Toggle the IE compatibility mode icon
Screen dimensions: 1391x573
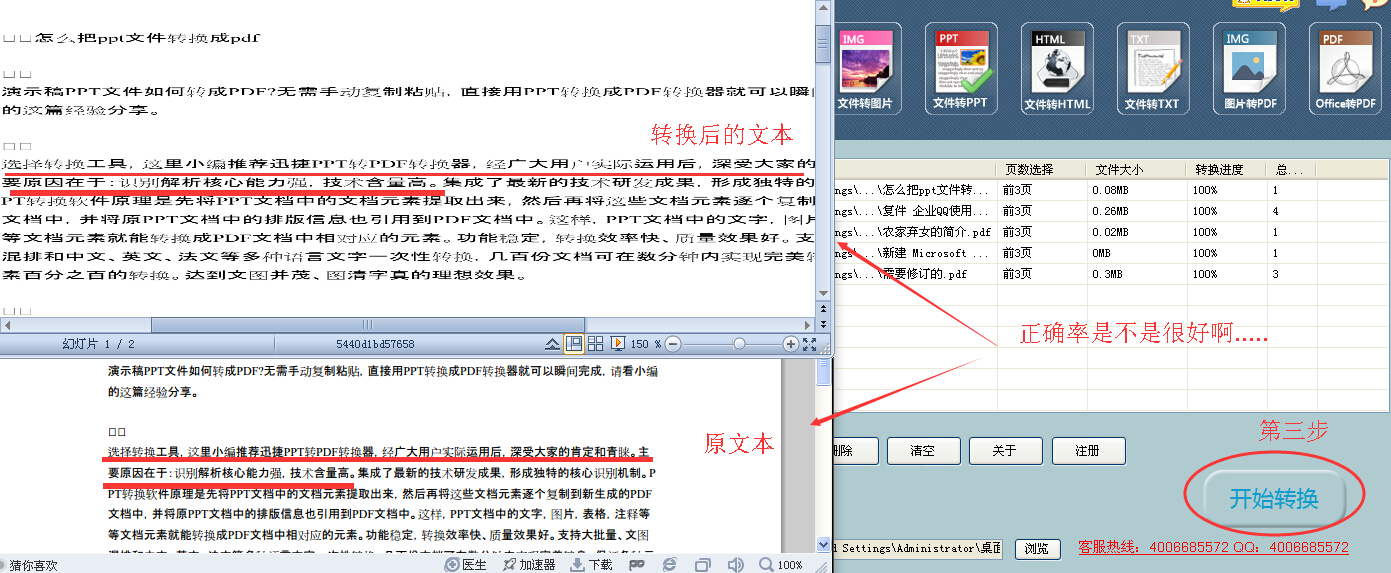pos(670,565)
